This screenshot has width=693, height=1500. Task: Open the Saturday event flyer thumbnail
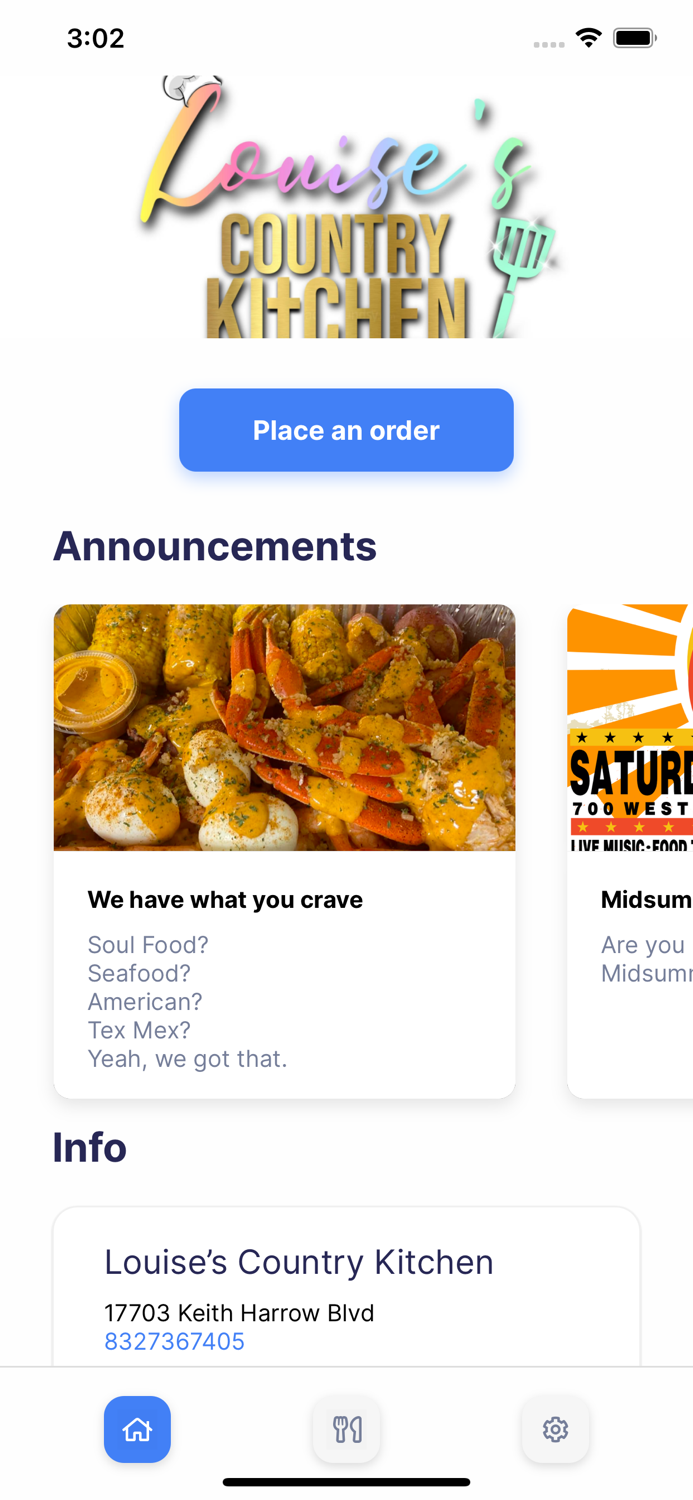click(630, 727)
